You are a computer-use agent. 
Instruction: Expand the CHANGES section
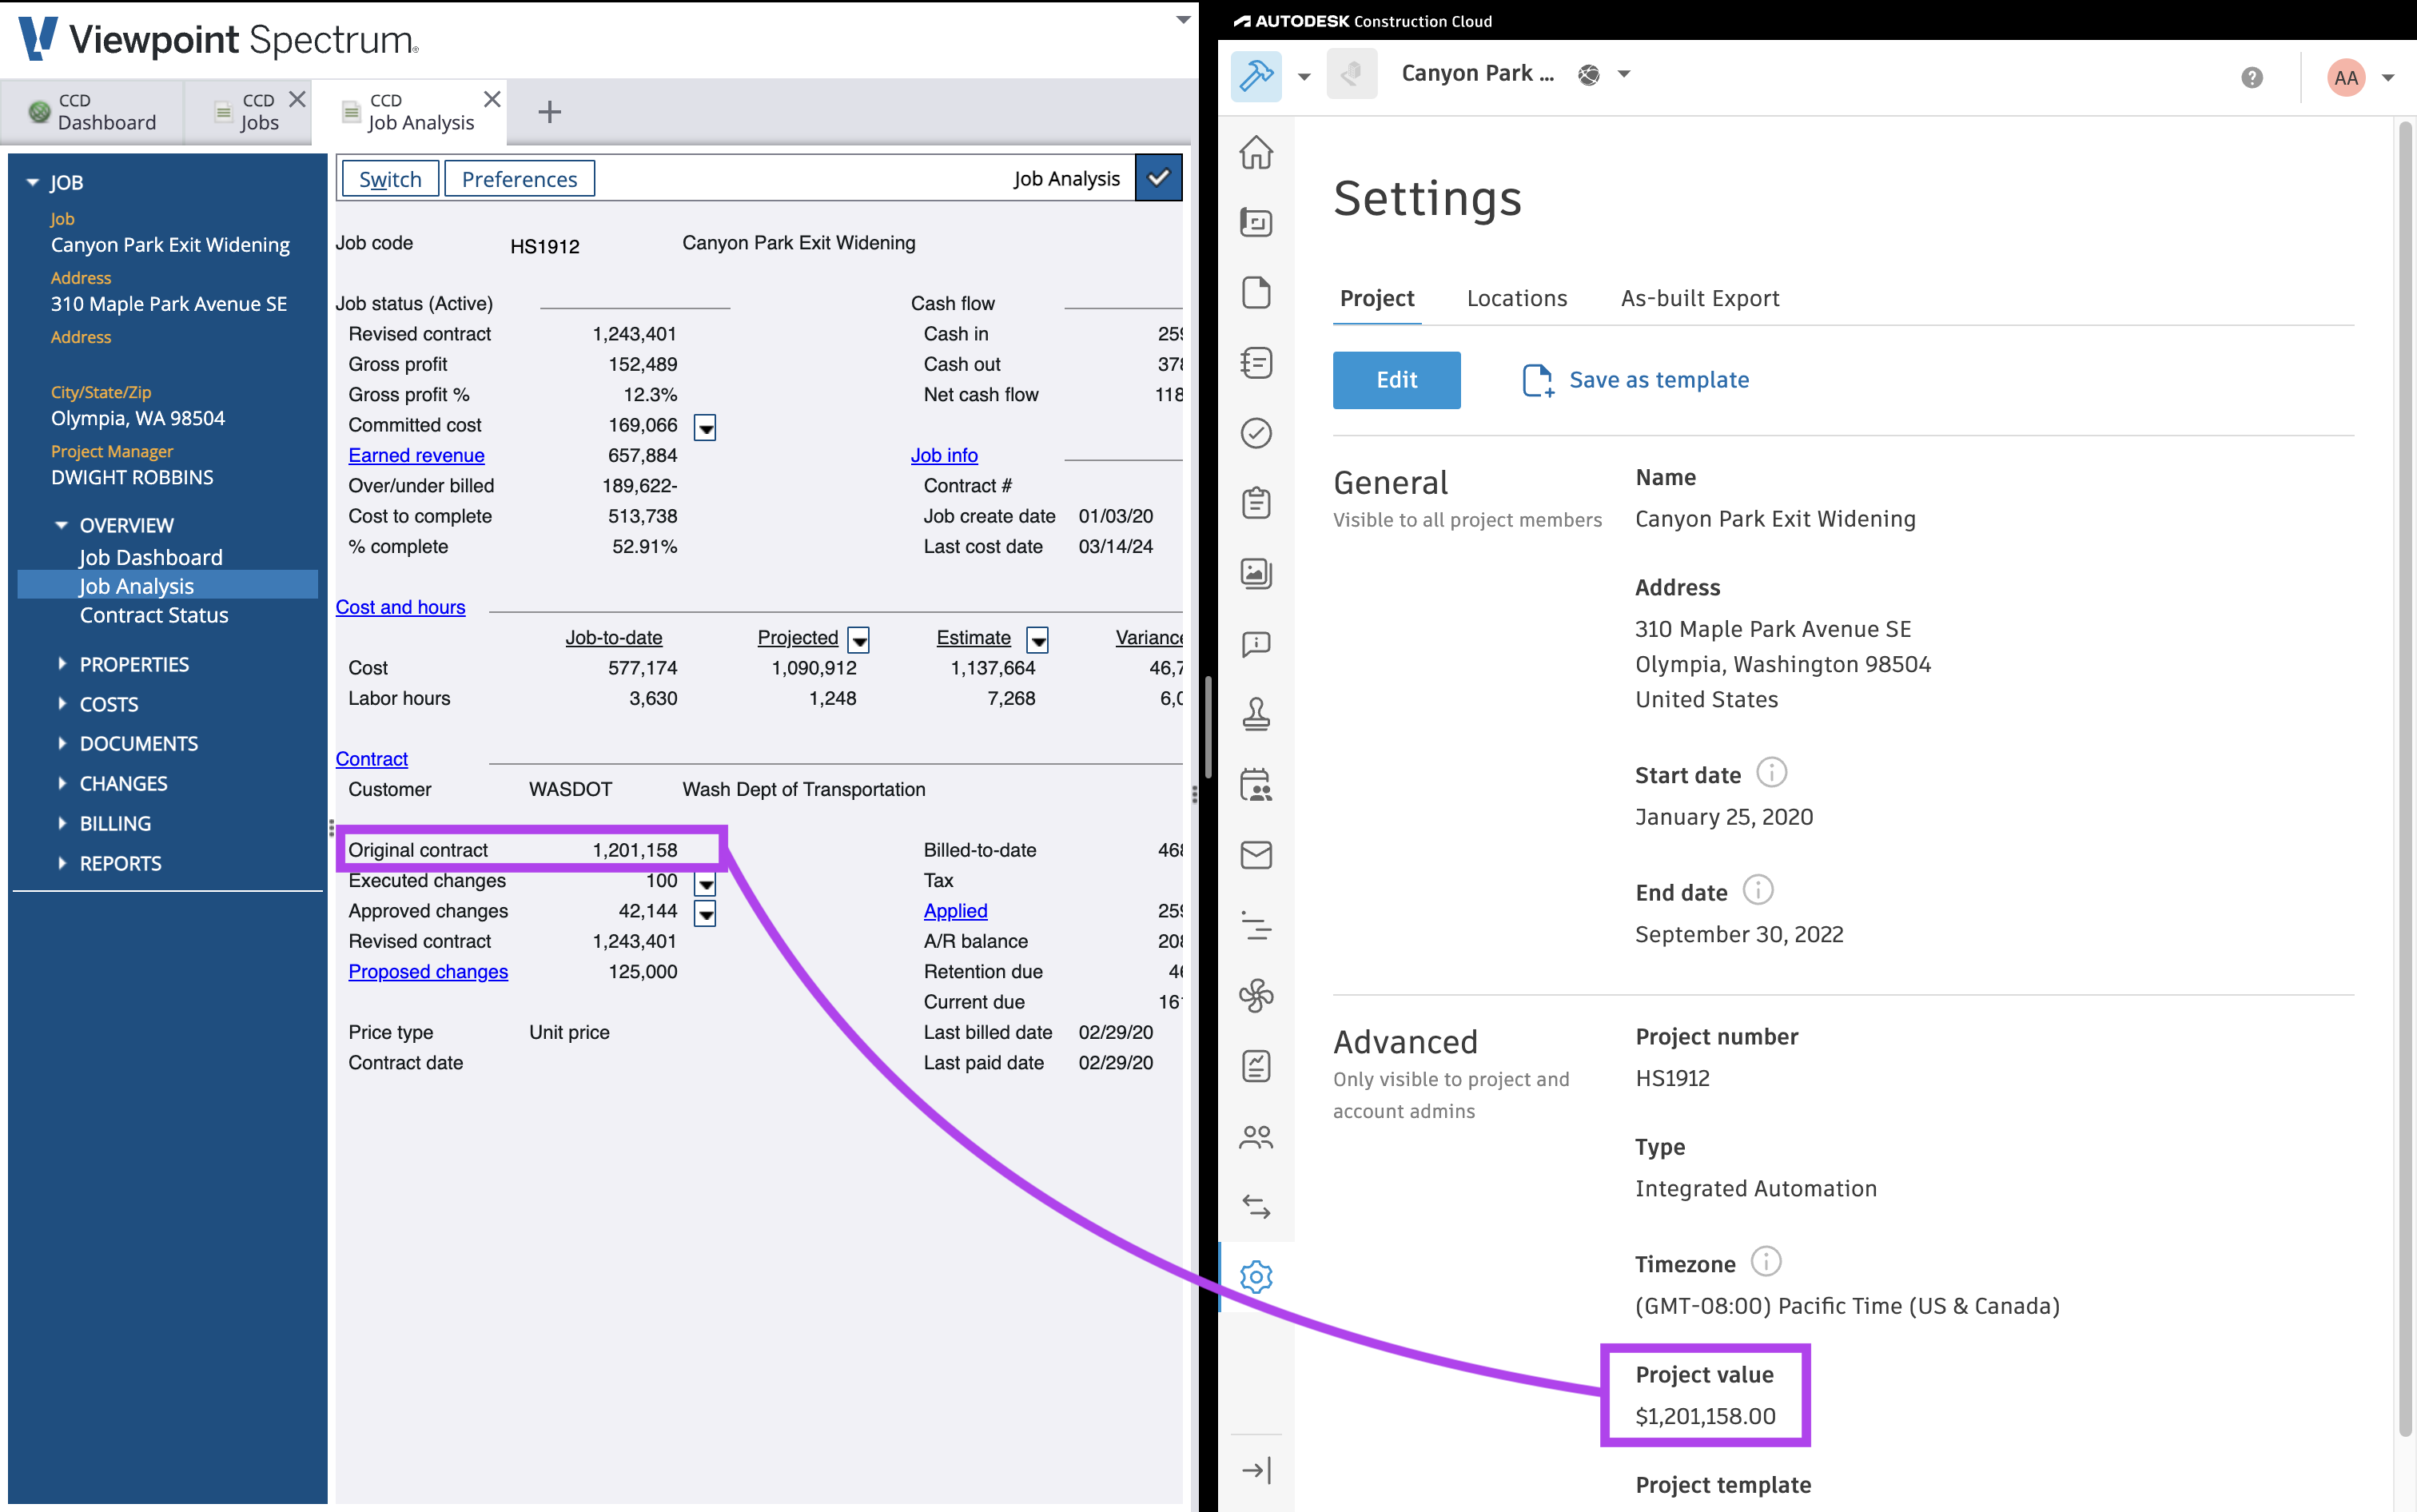click(x=61, y=783)
